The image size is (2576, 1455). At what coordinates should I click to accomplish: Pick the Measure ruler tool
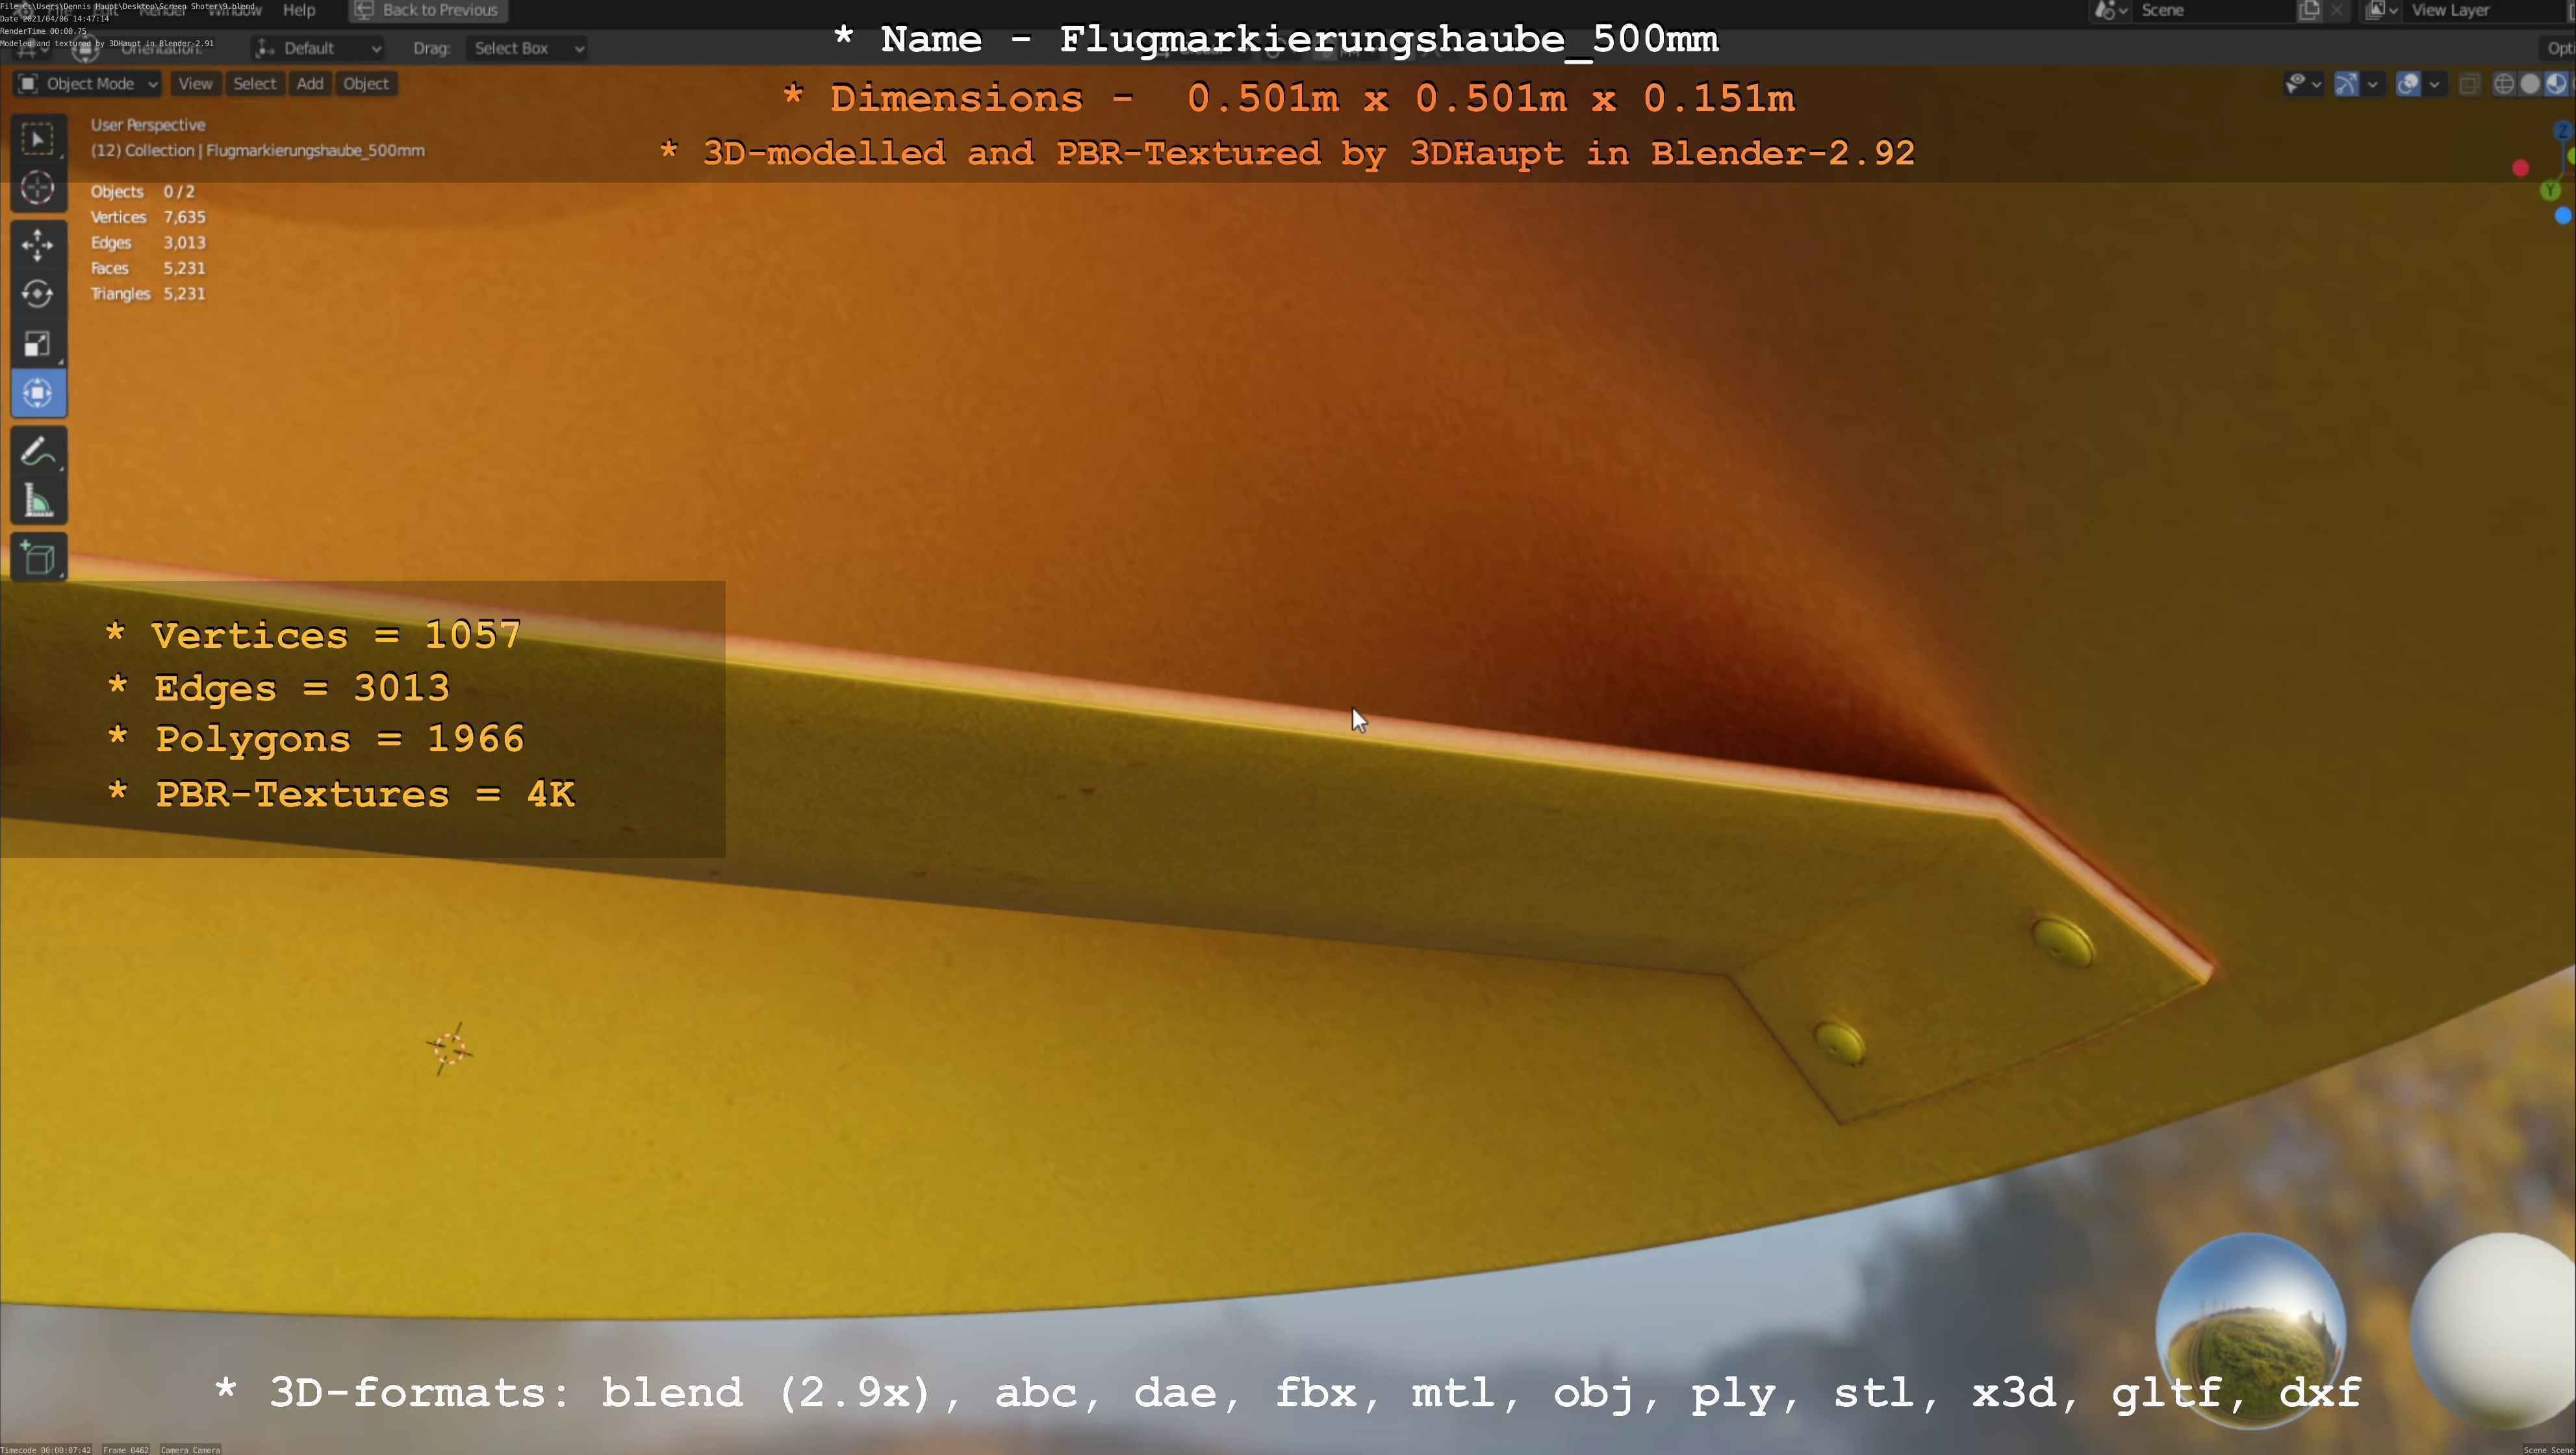pos(38,501)
